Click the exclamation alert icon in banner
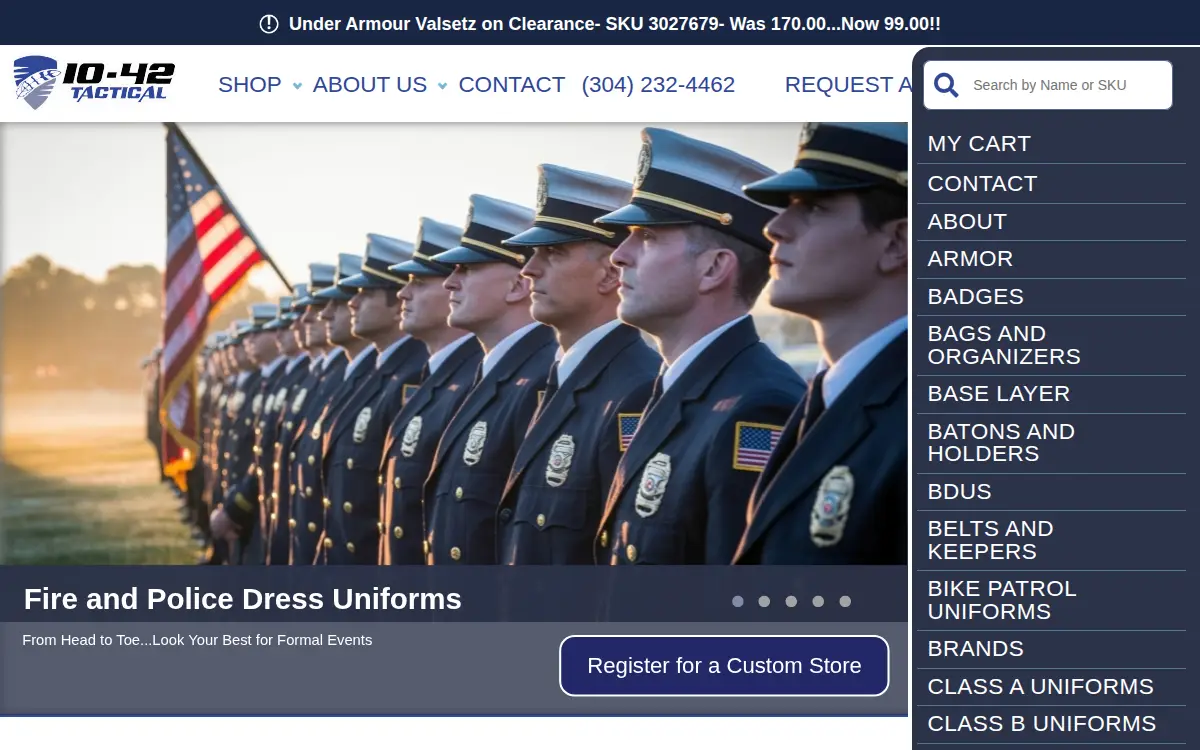Screen dimensions: 1200x750 pos(269,24)
